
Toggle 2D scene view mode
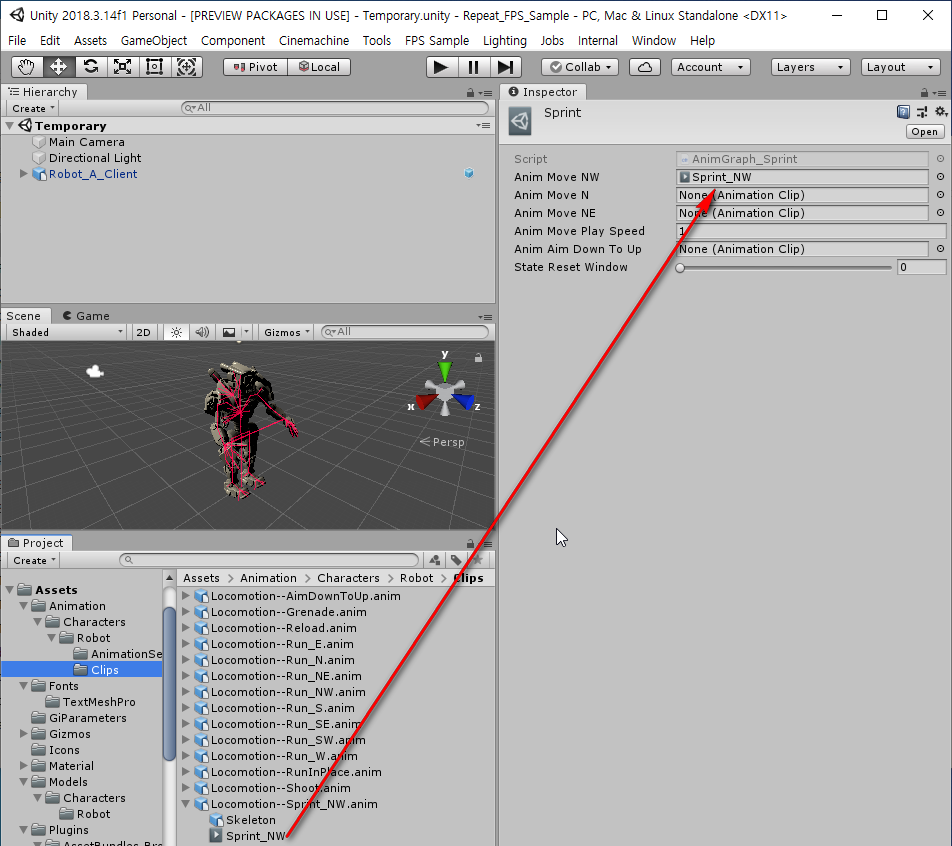[x=143, y=332]
